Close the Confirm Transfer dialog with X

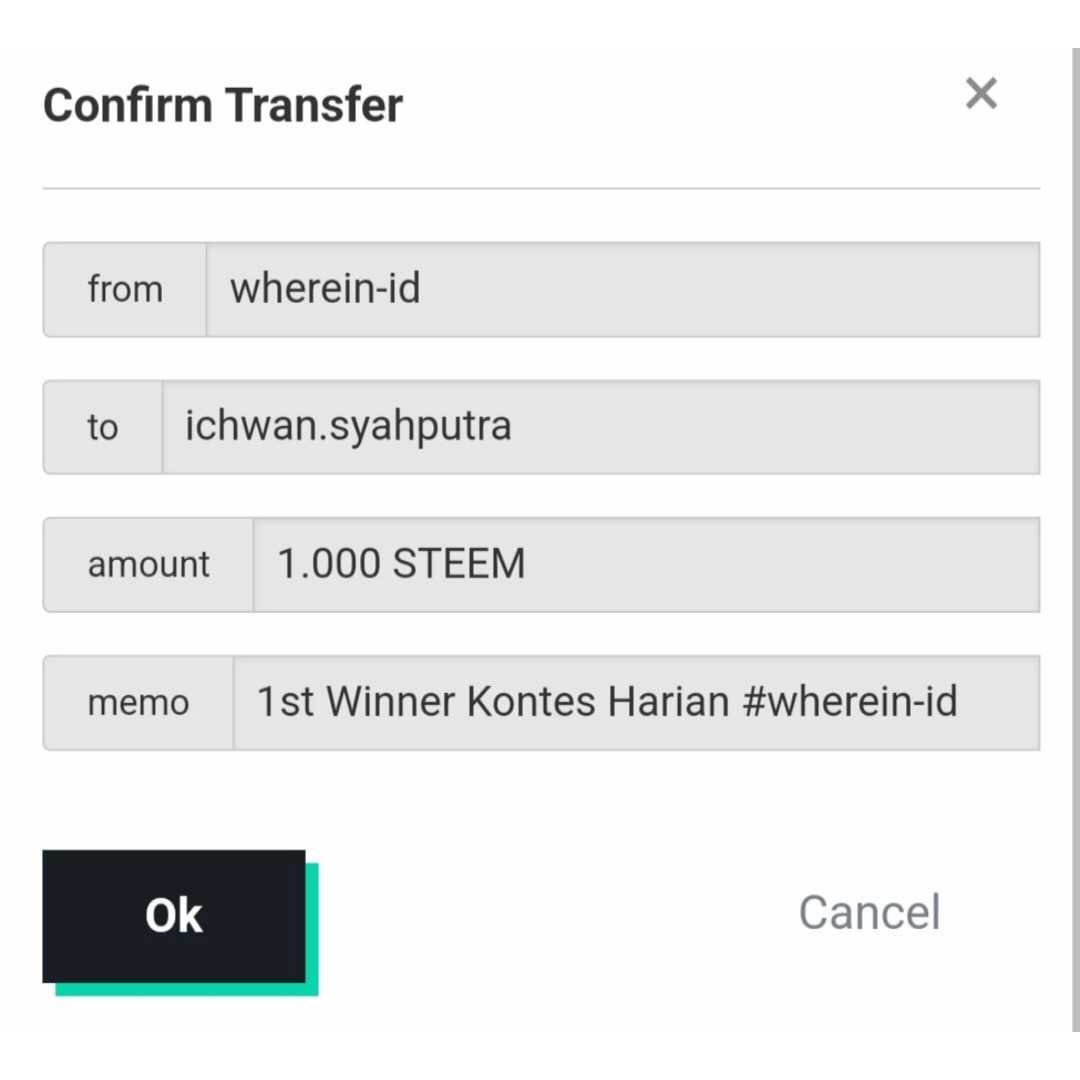[981, 94]
